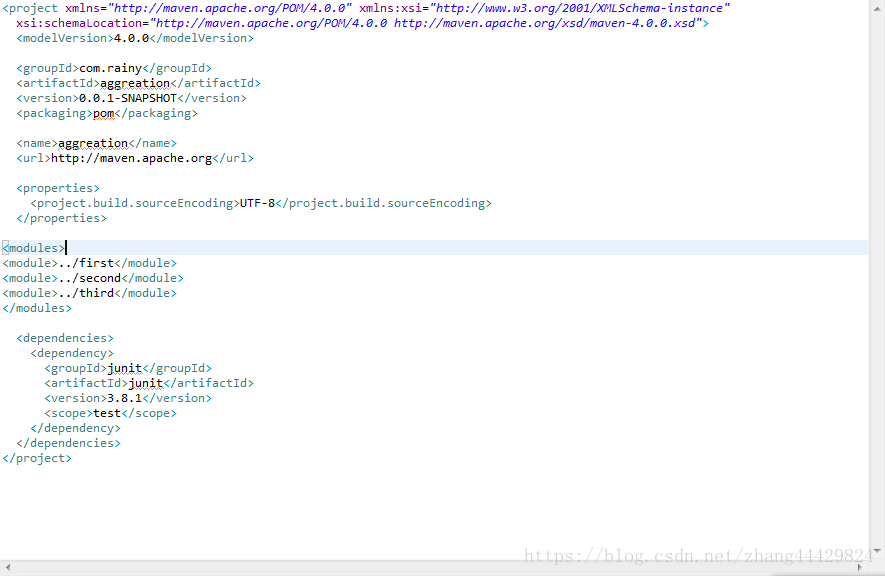The width and height of the screenshot is (885, 576).
Task: Click the packaging value pom
Action: click(104, 113)
